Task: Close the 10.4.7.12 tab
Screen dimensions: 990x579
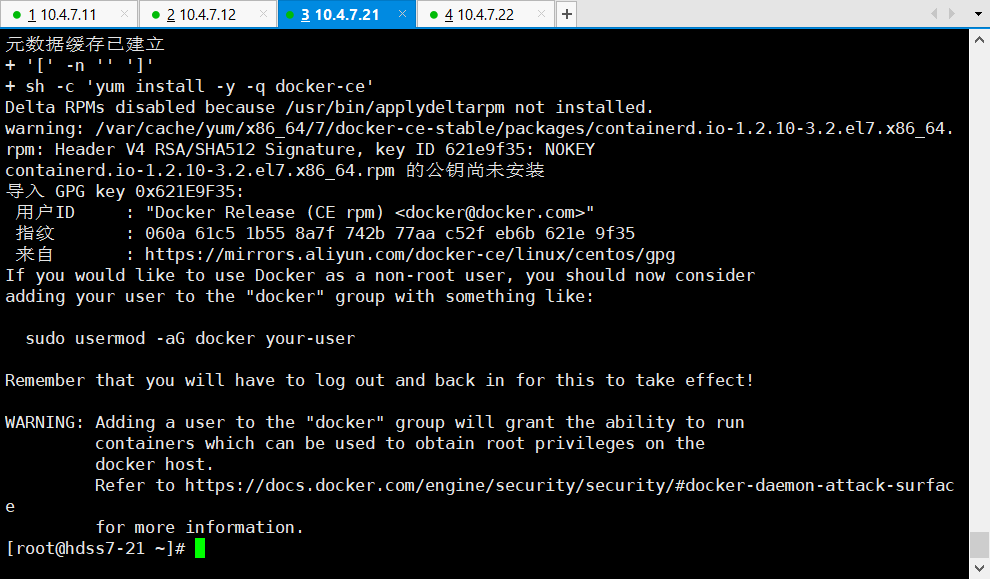Action: (x=263, y=15)
